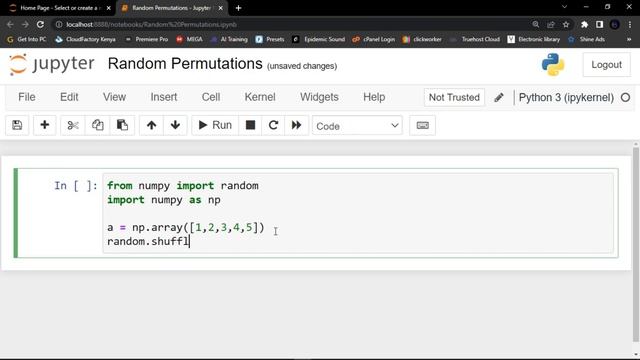Click the Jupyter logo
Image resolution: width=640 pixels, height=360 pixels.
[x=52, y=64]
